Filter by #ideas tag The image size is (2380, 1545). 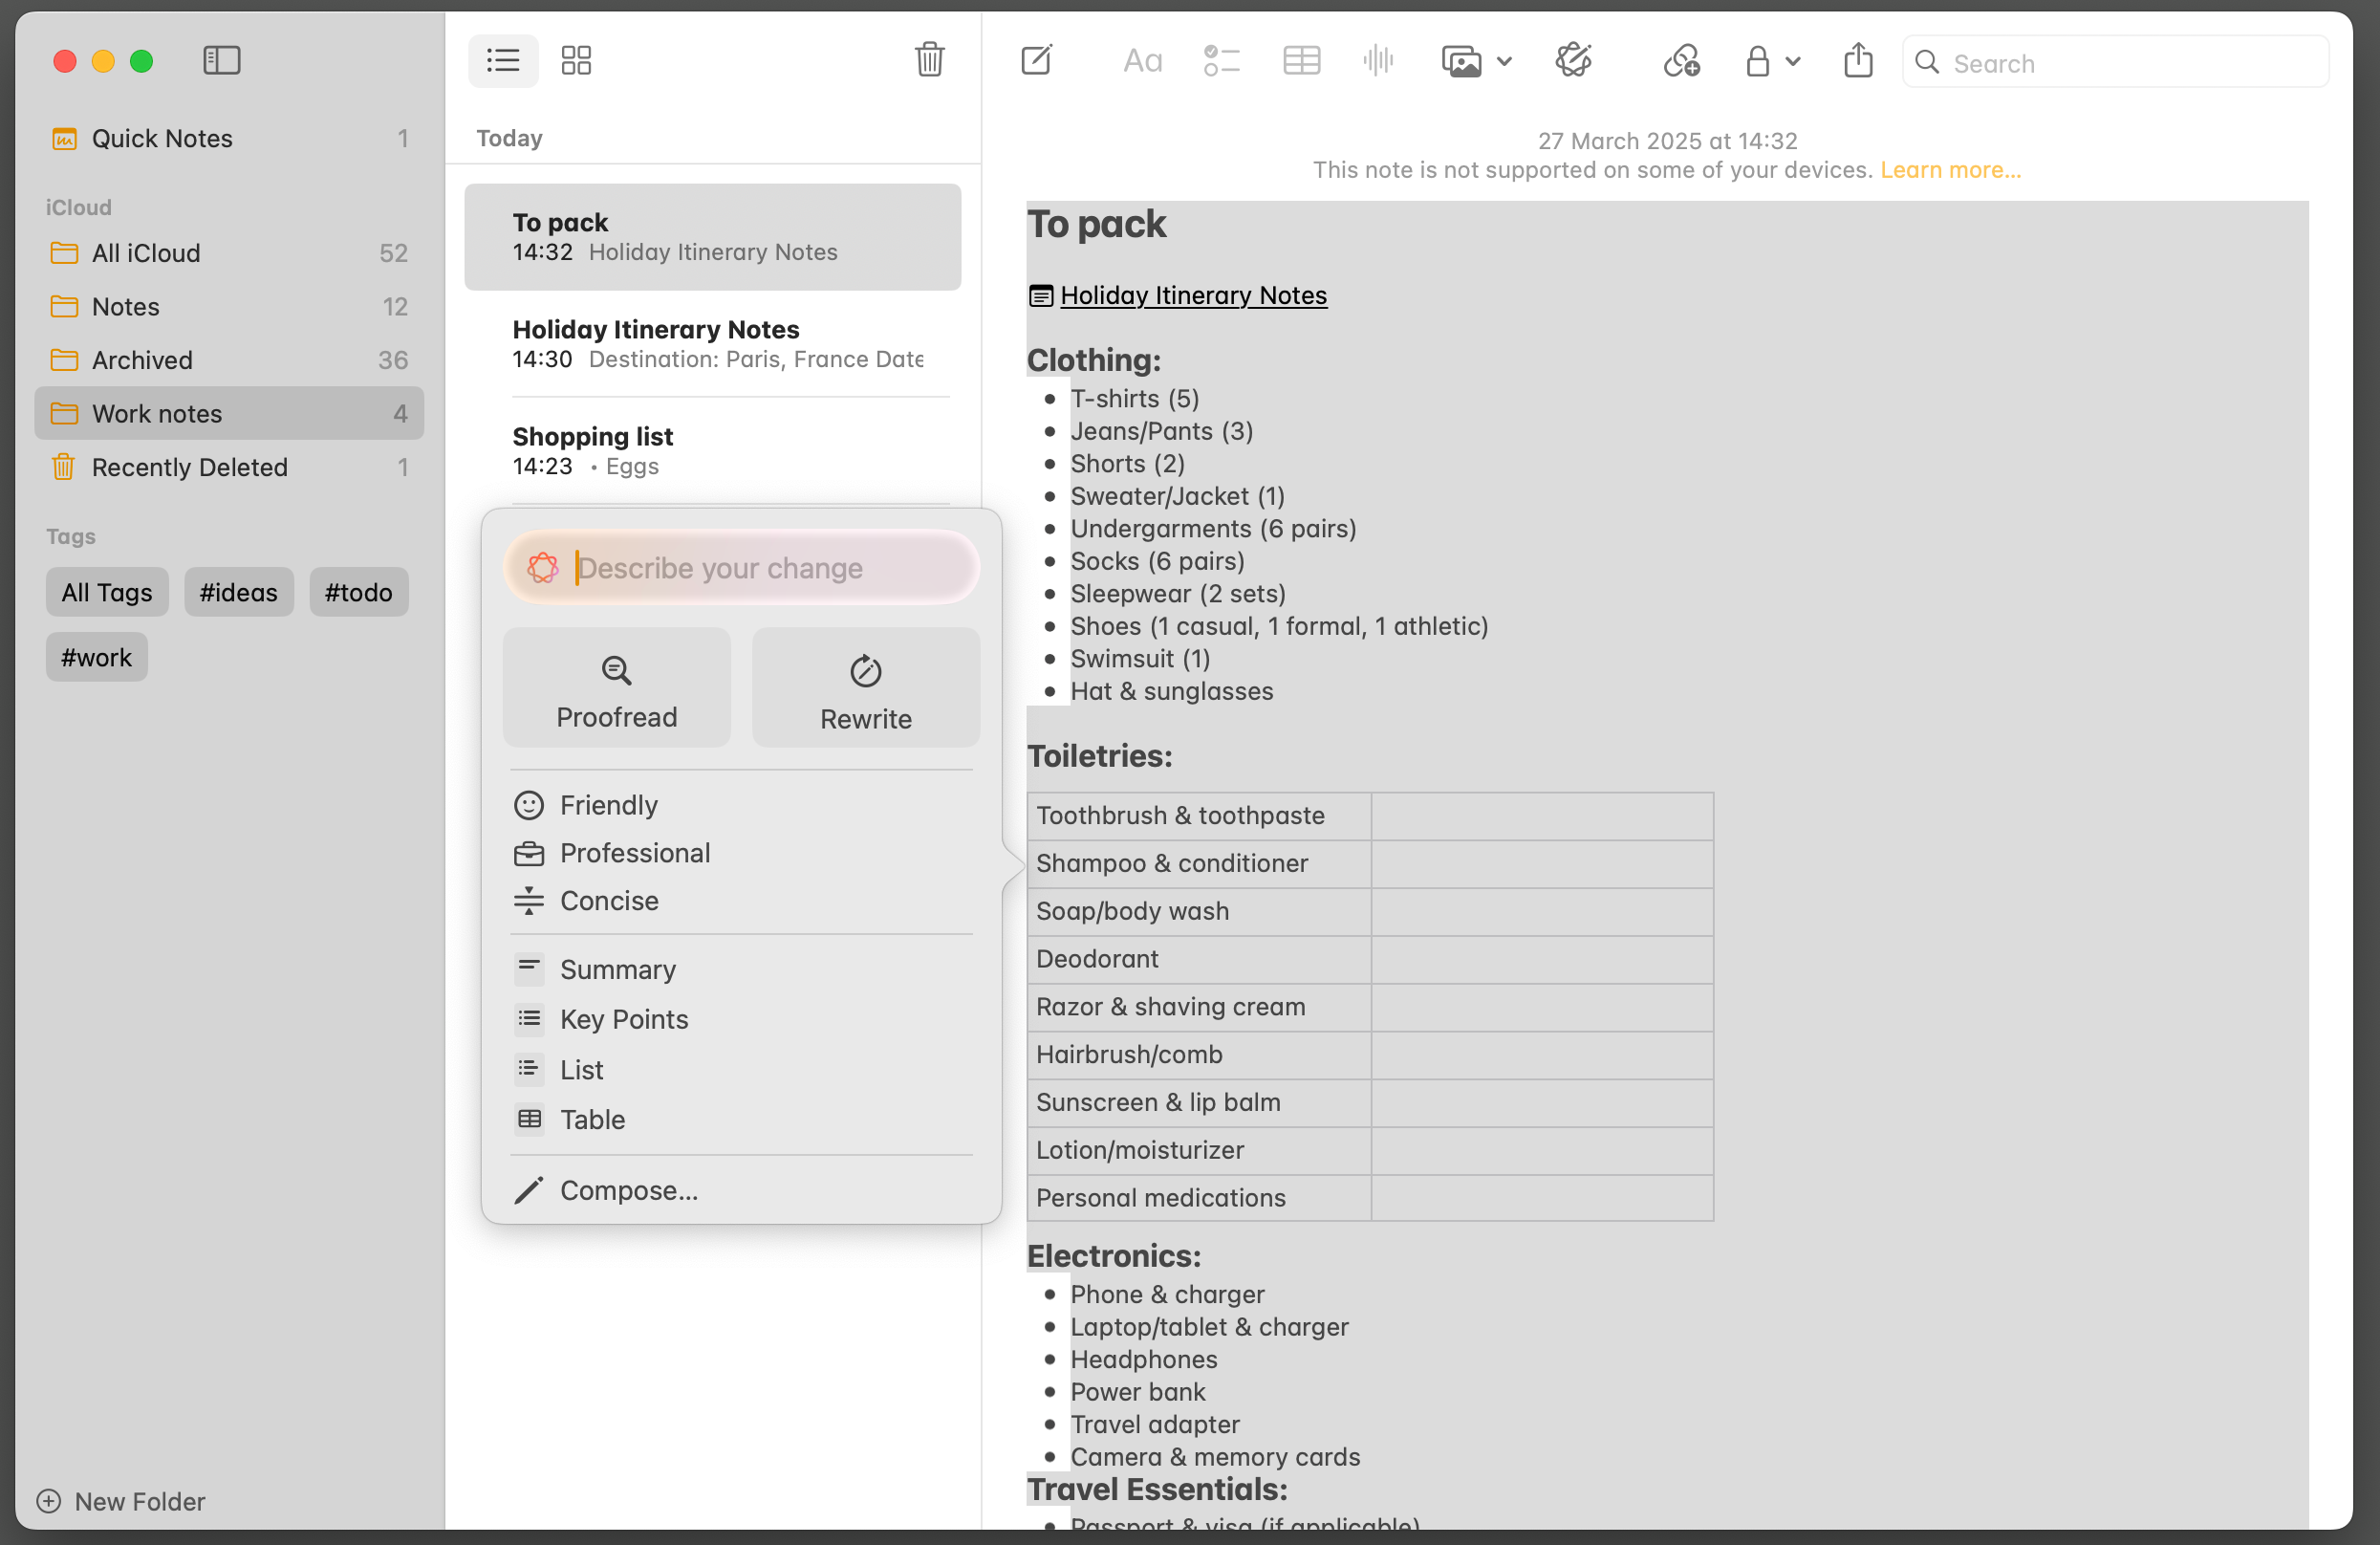point(238,592)
